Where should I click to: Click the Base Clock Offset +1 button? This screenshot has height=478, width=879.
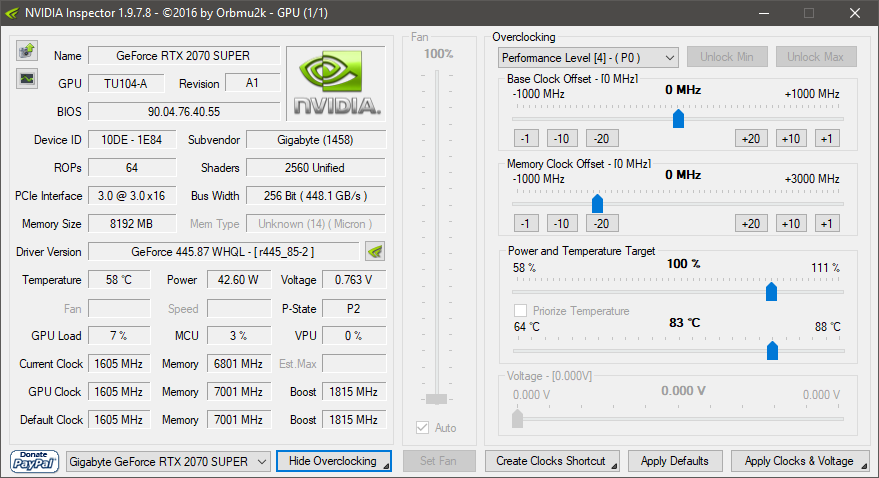(827, 138)
